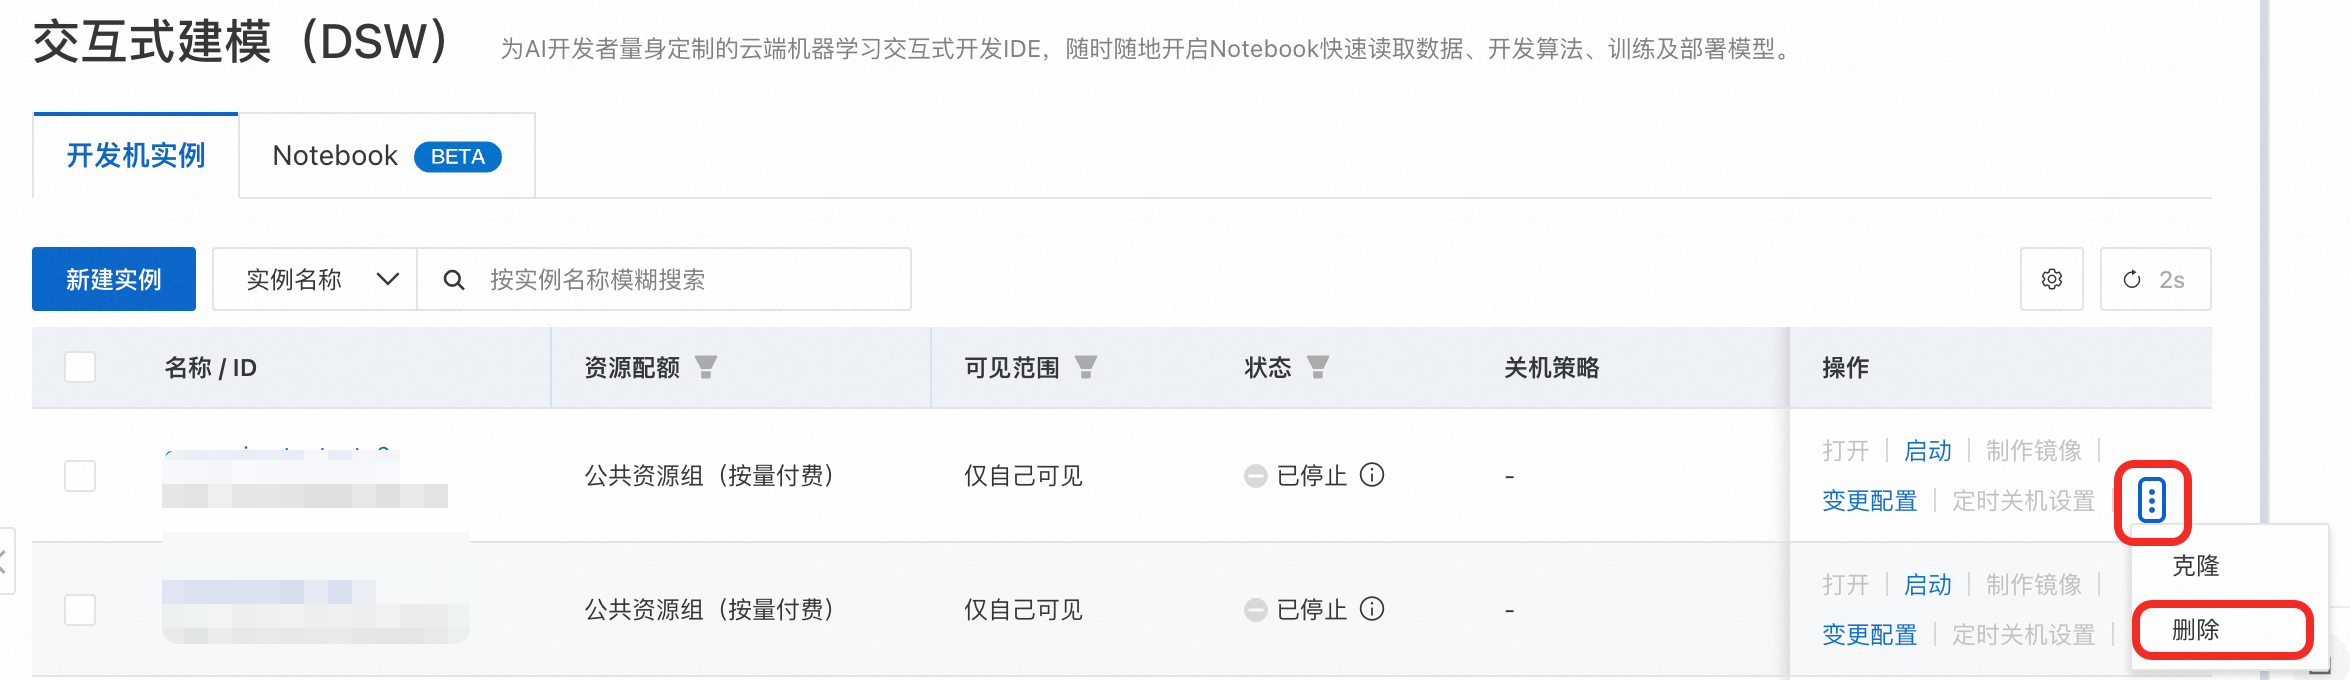Viewport: 2350px width, 680px height.
Task: Click 启动 link in the first row
Action: click(x=1927, y=451)
